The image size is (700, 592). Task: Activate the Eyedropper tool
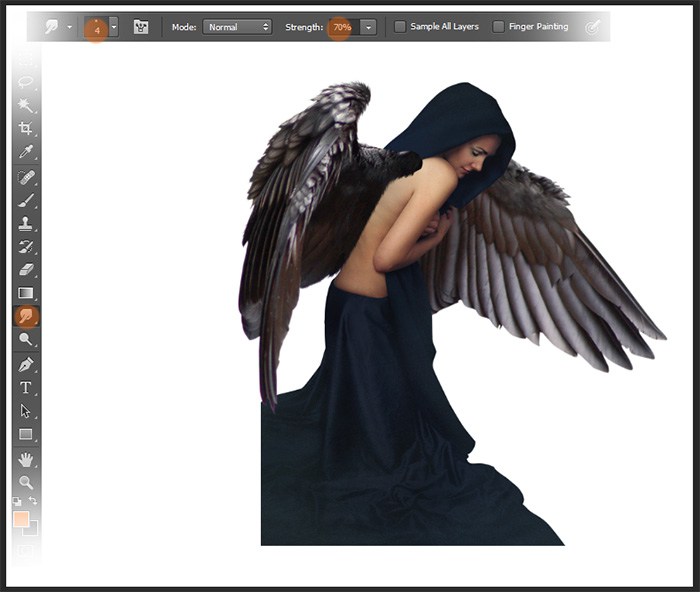pyautogui.click(x=25, y=152)
